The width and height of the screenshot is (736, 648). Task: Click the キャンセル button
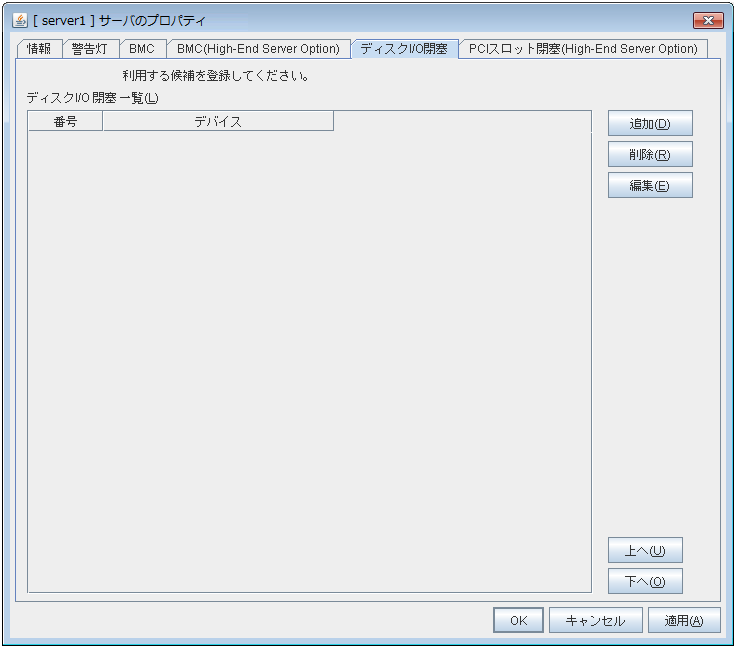595,620
